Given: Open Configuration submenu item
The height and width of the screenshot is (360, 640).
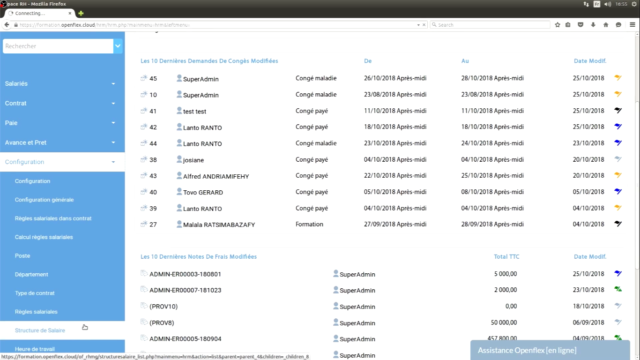Looking at the screenshot, I should [32, 181].
